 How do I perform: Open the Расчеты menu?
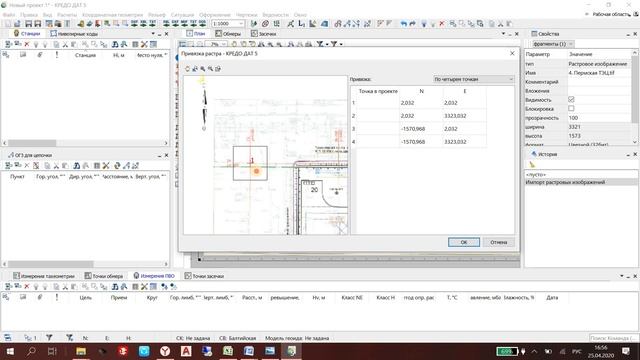[x=67, y=15]
